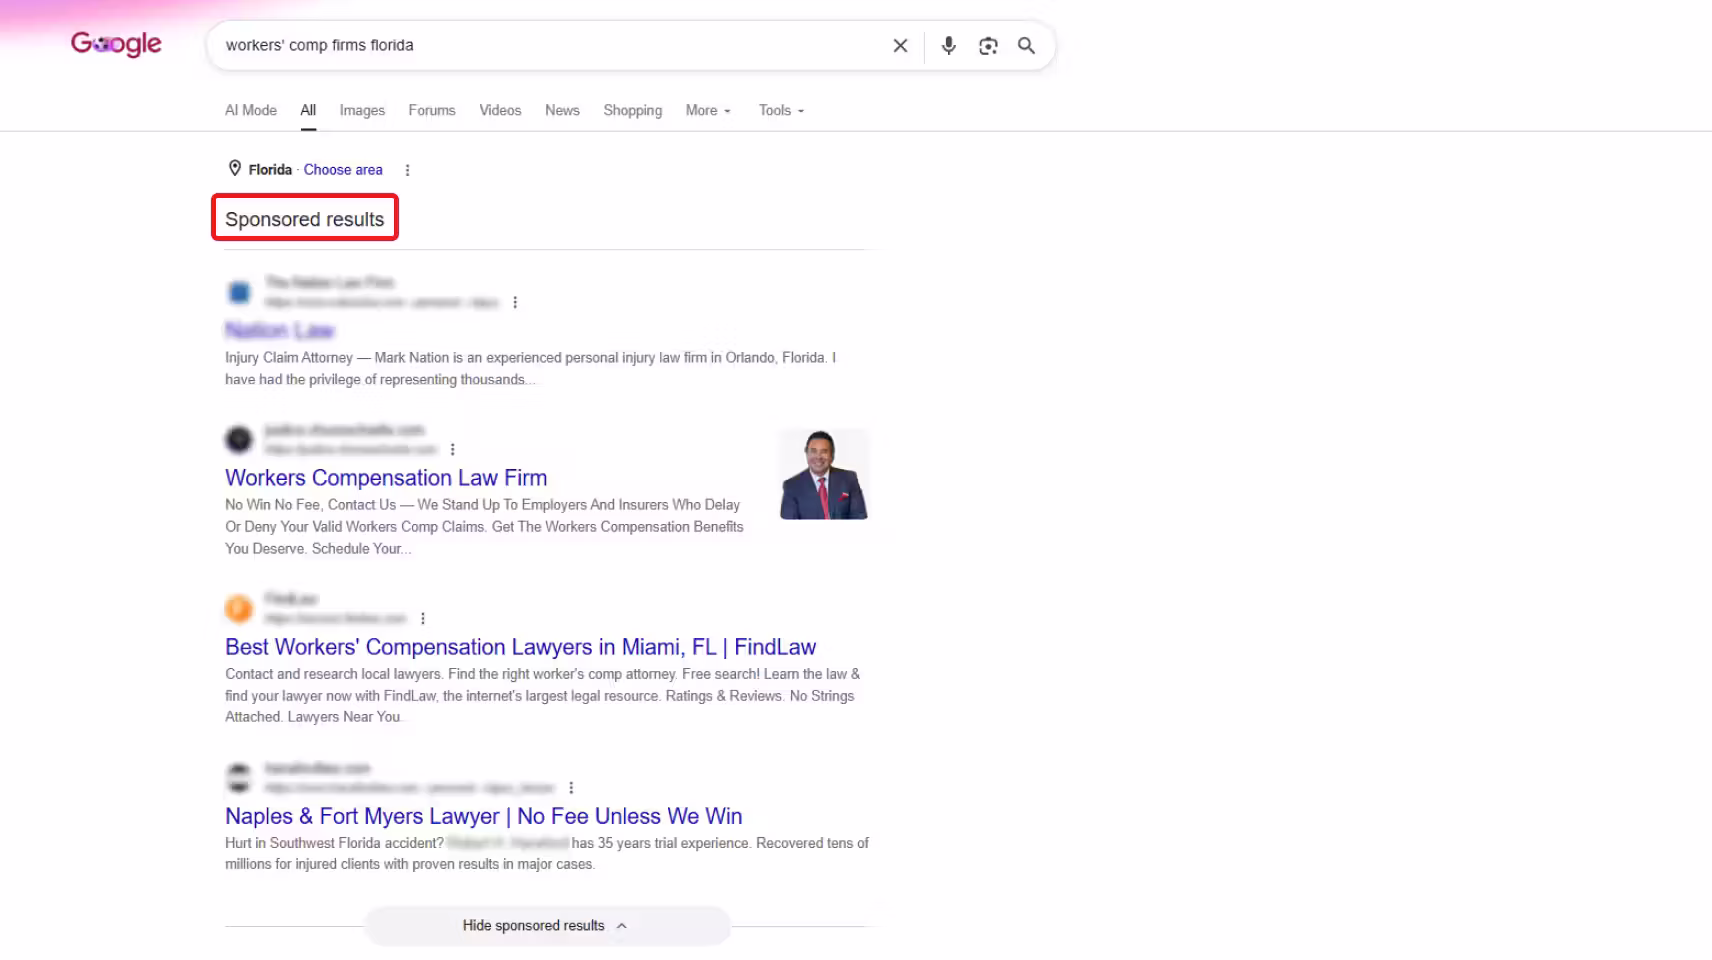The image size is (1712, 960).
Task: Open the News tab
Action: (x=562, y=110)
